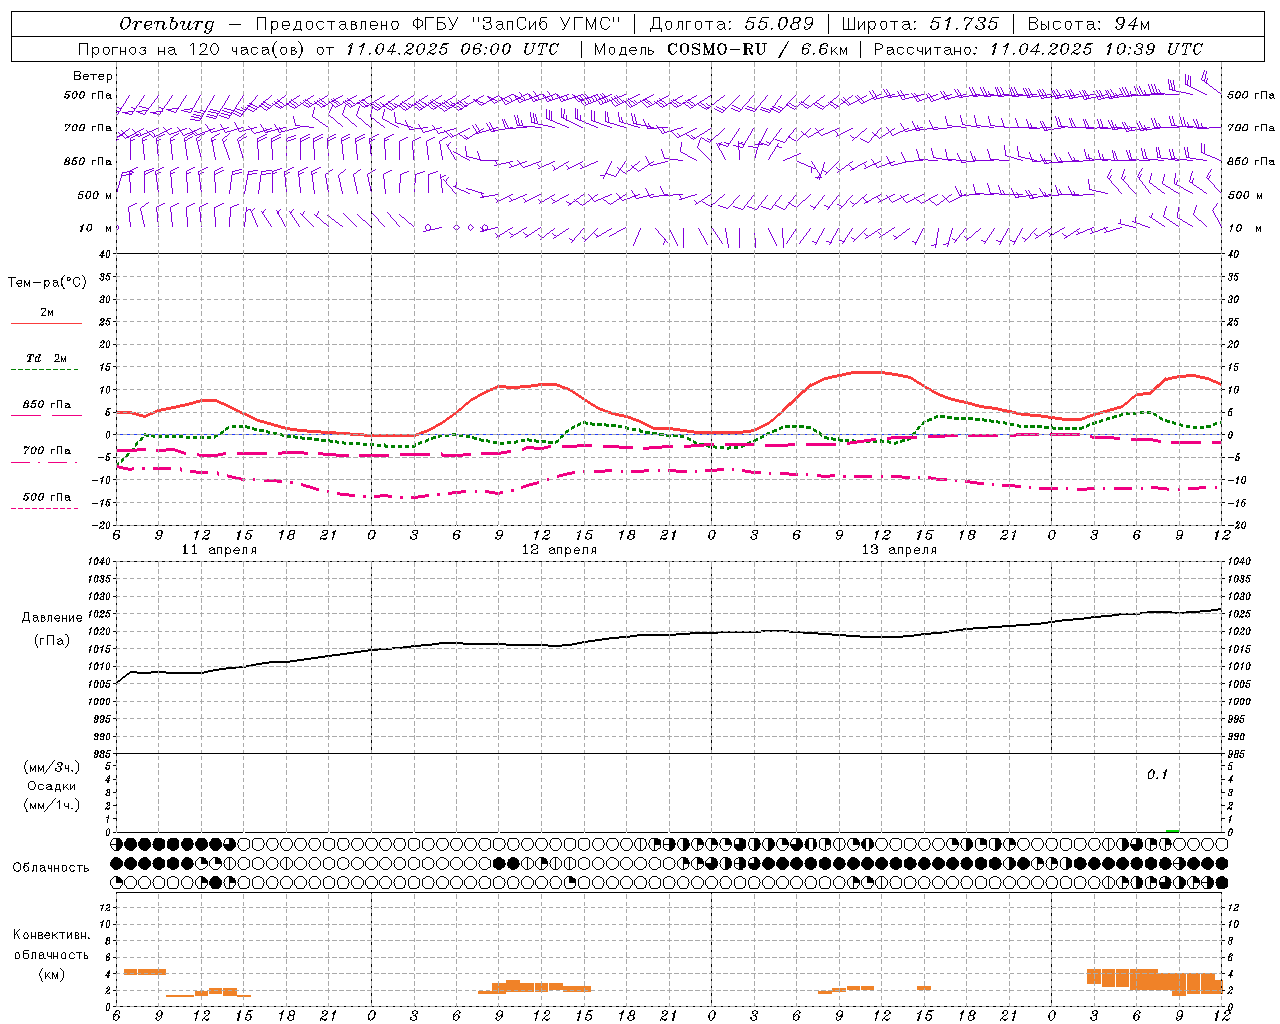Image resolution: width=1280 pixels, height=1024 pixels.
Task: Click the 'Осадки' precipitation label
Action: pos(51,786)
